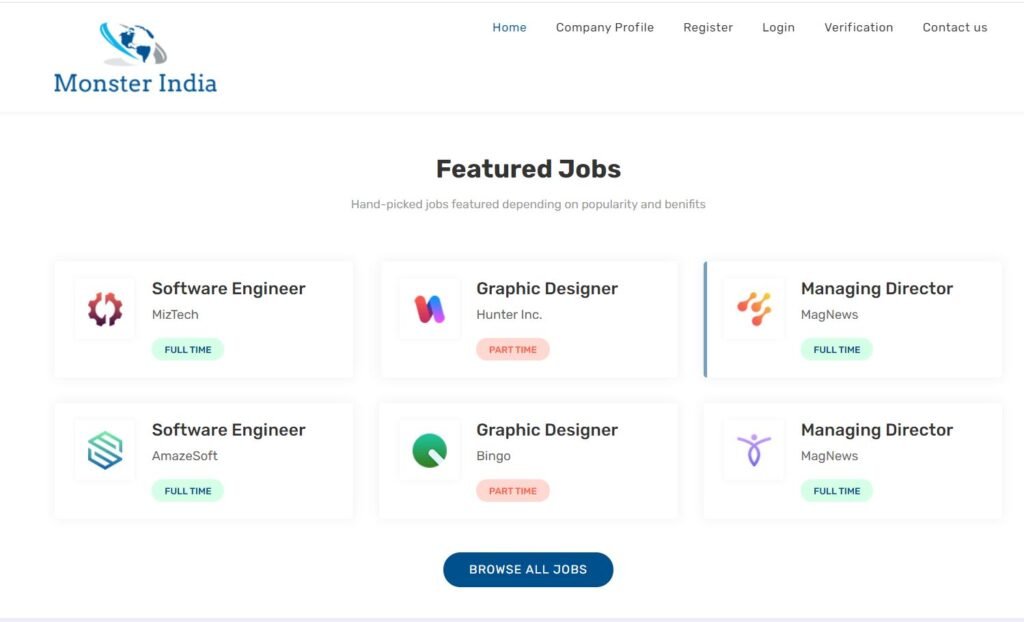Open the MizTech Software Engineer job title

pos(229,289)
